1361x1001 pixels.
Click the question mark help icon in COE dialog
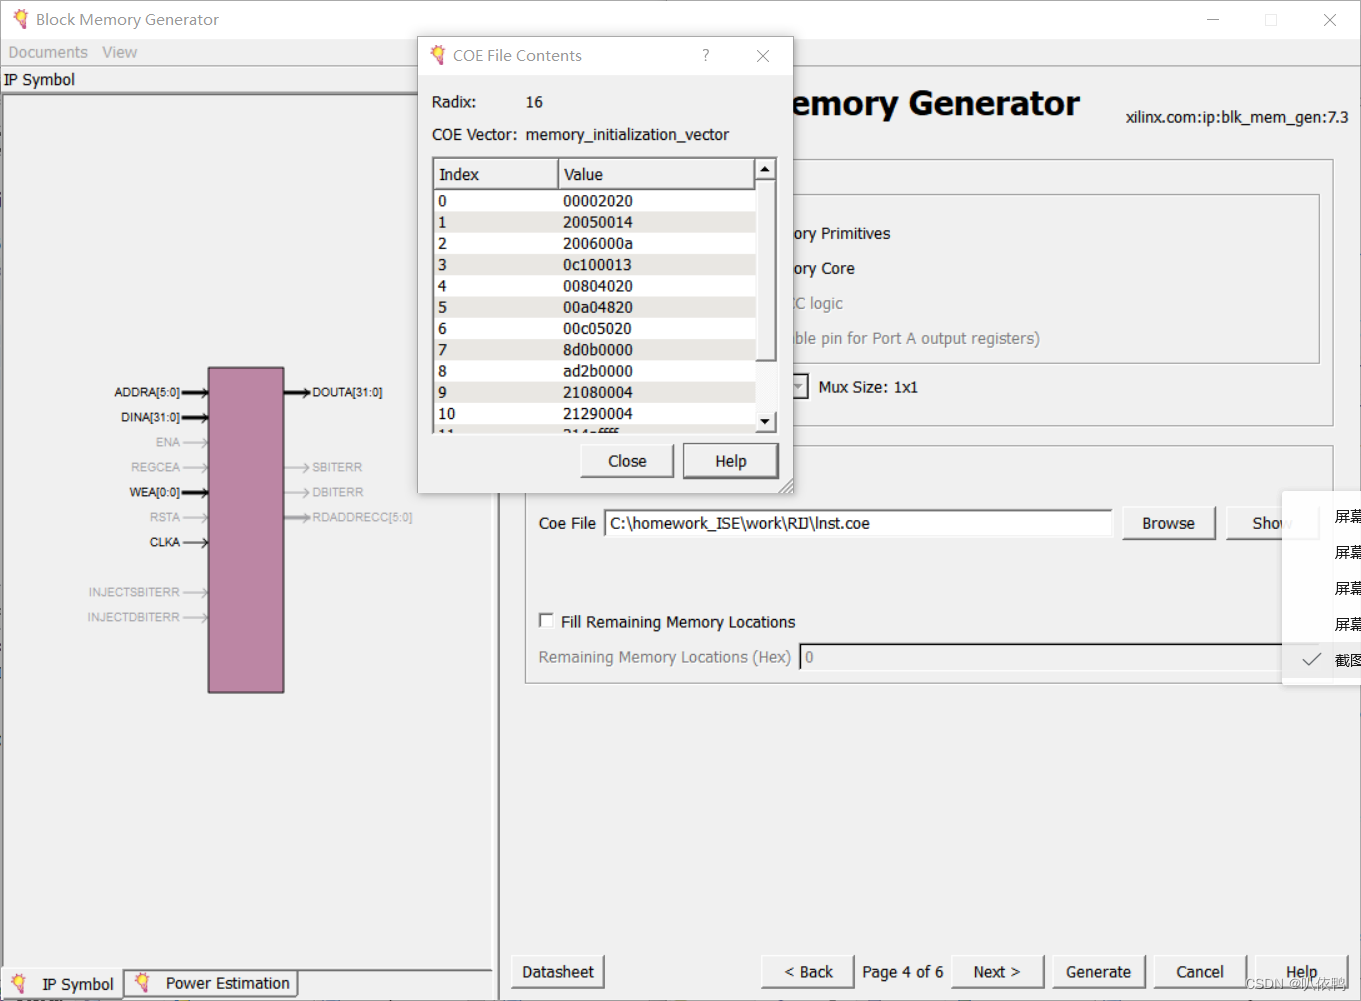[706, 55]
